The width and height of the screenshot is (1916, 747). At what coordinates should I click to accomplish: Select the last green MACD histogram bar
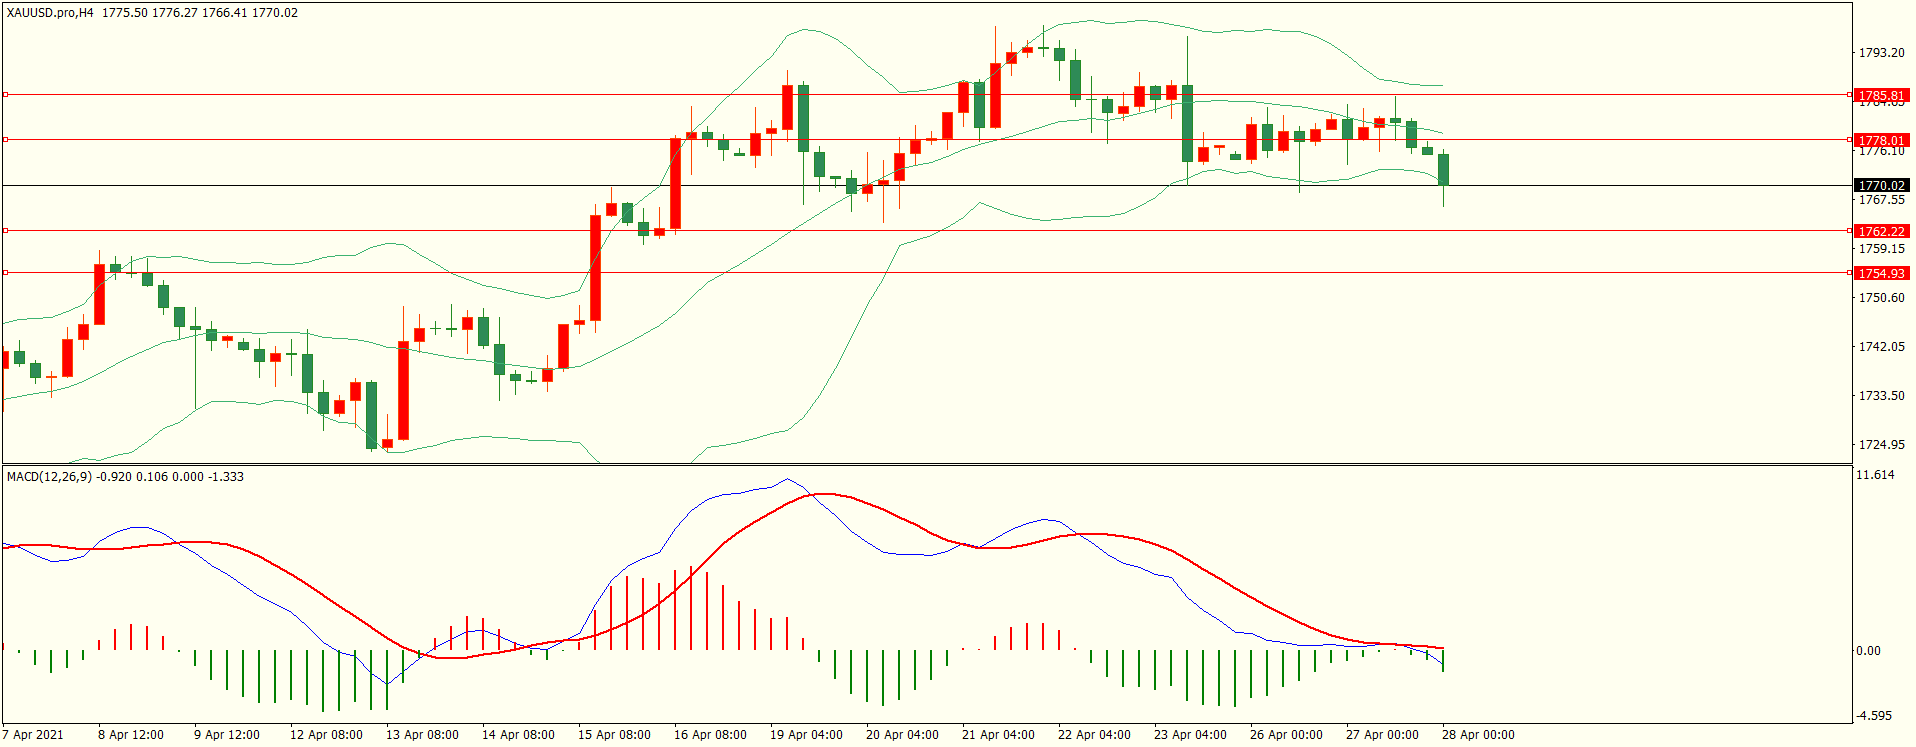pyautogui.click(x=1443, y=660)
